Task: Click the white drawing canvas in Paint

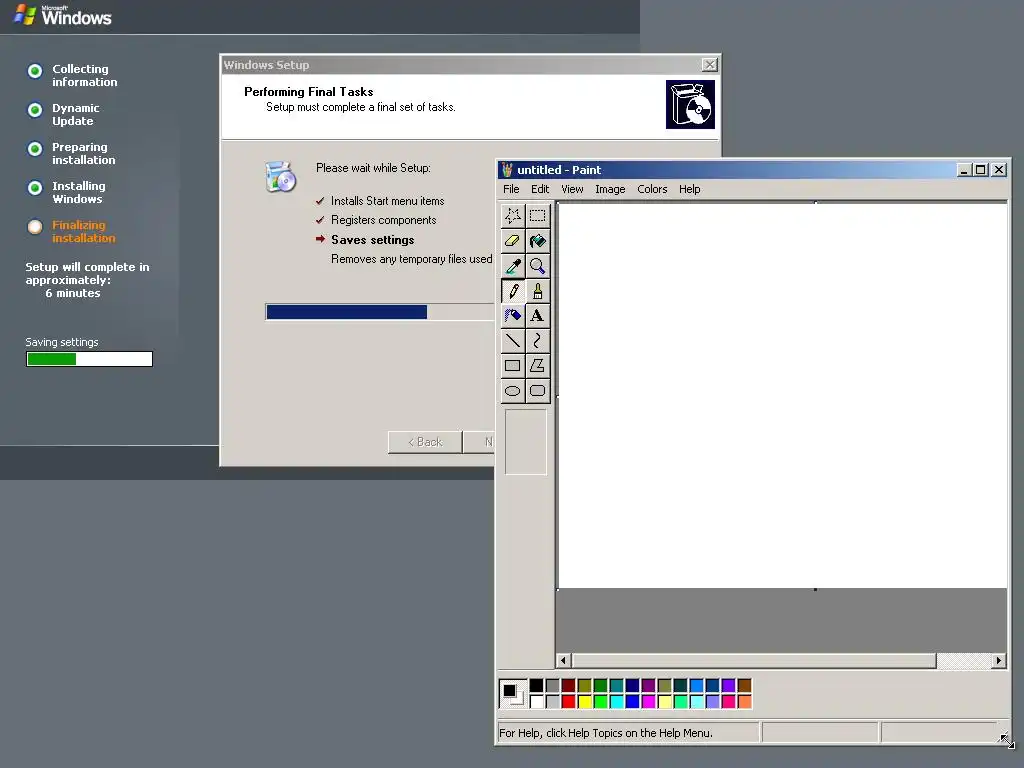Action: click(782, 396)
